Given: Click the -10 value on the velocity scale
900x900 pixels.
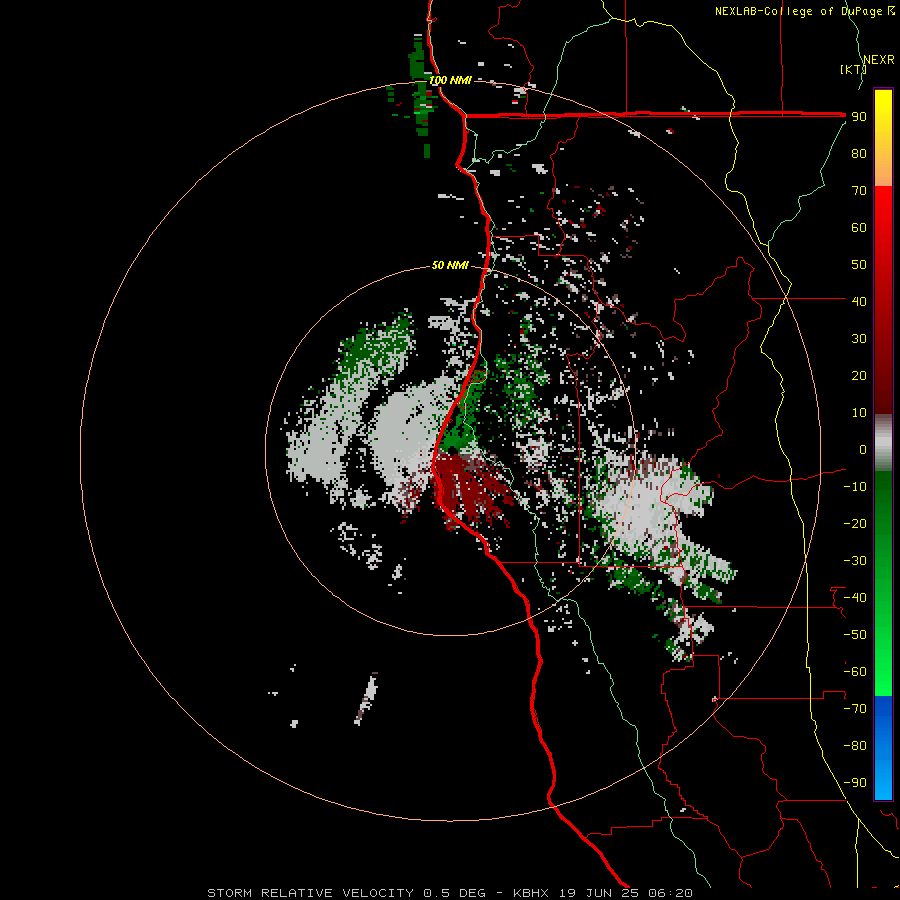Looking at the screenshot, I should point(855,487).
